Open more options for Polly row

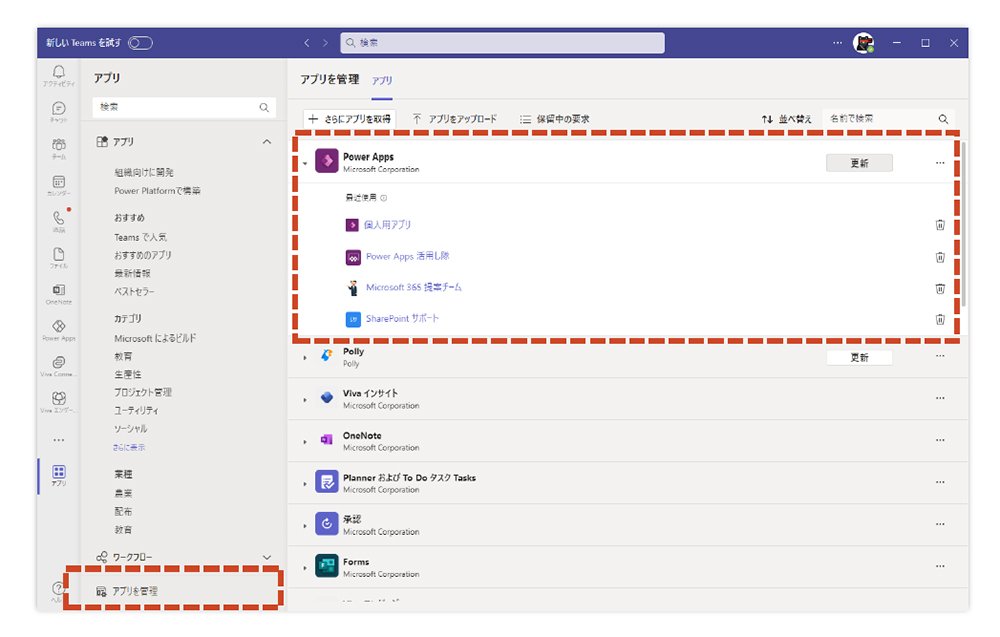940,356
